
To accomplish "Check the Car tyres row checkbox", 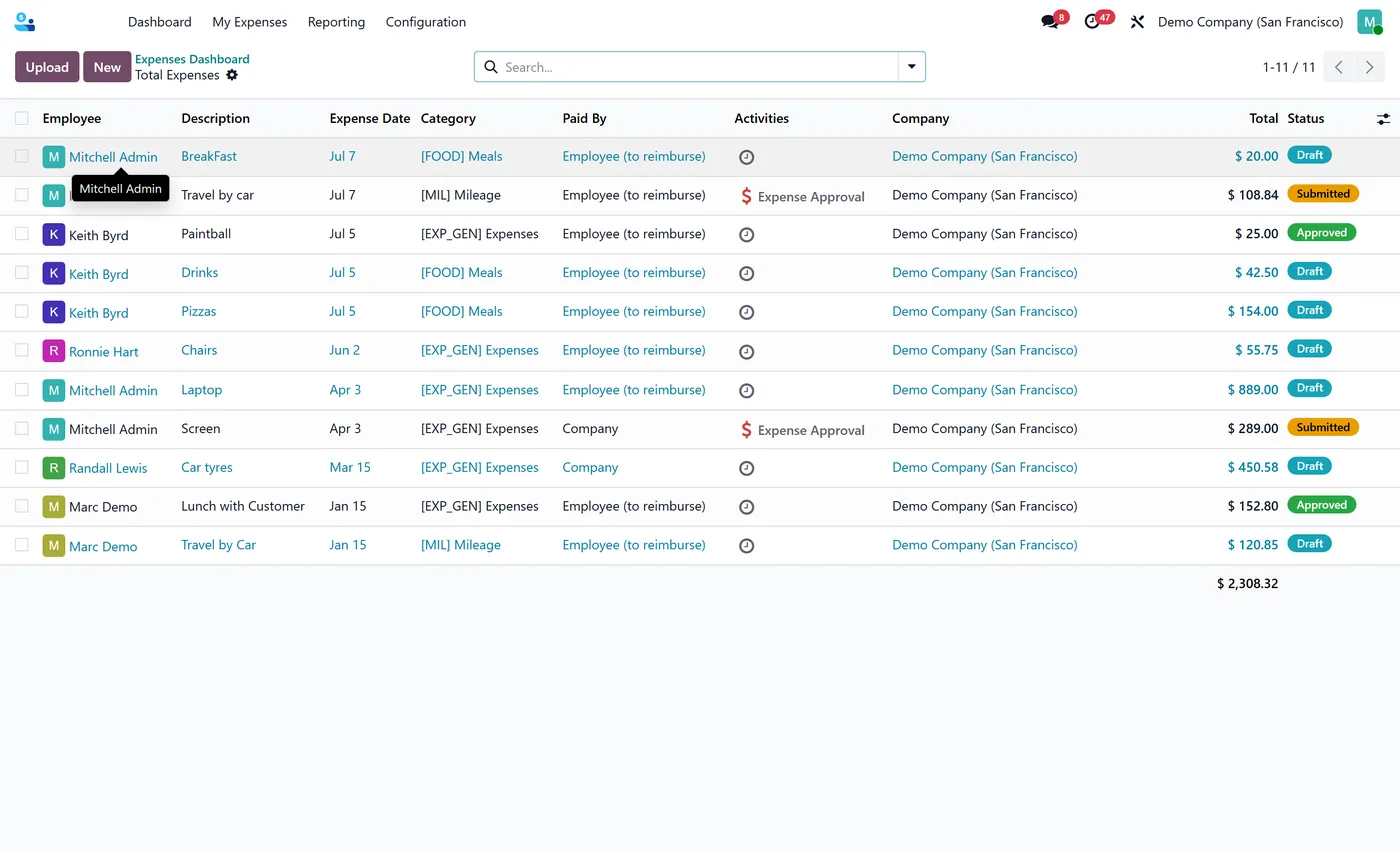I will [21, 468].
